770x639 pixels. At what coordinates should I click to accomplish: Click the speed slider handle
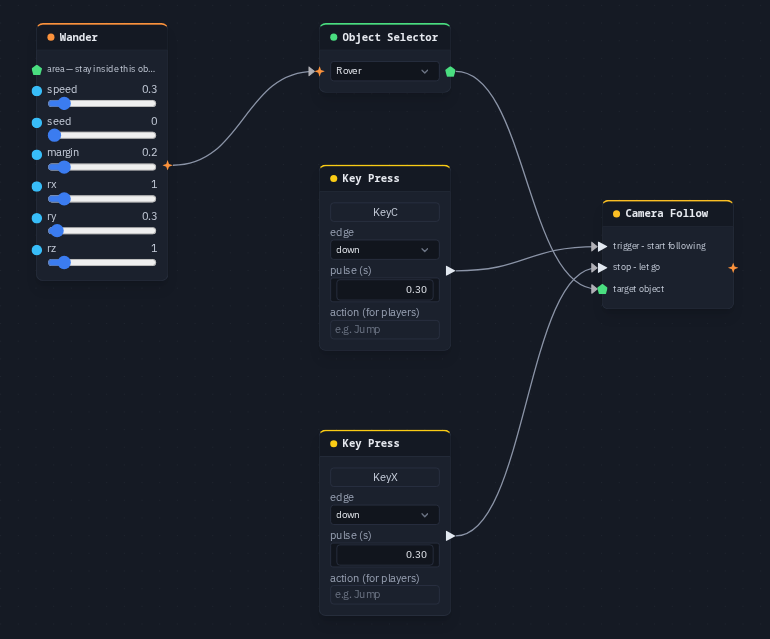[x=64, y=104]
